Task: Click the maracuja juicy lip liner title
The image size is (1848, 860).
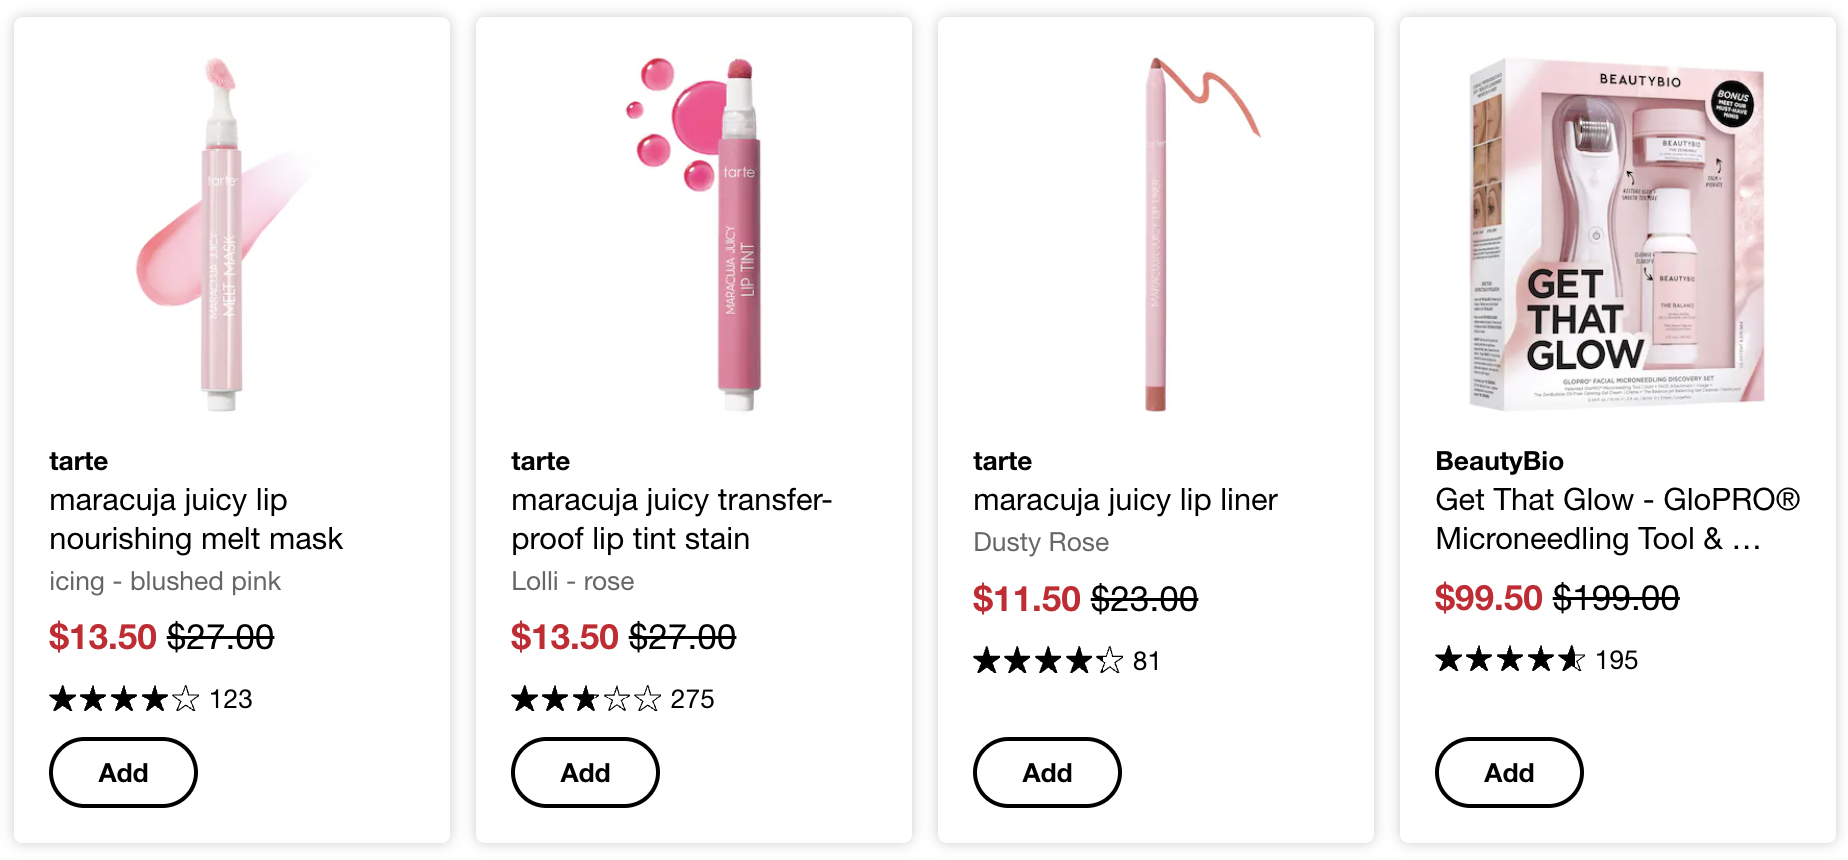Action: pos(1125,500)
